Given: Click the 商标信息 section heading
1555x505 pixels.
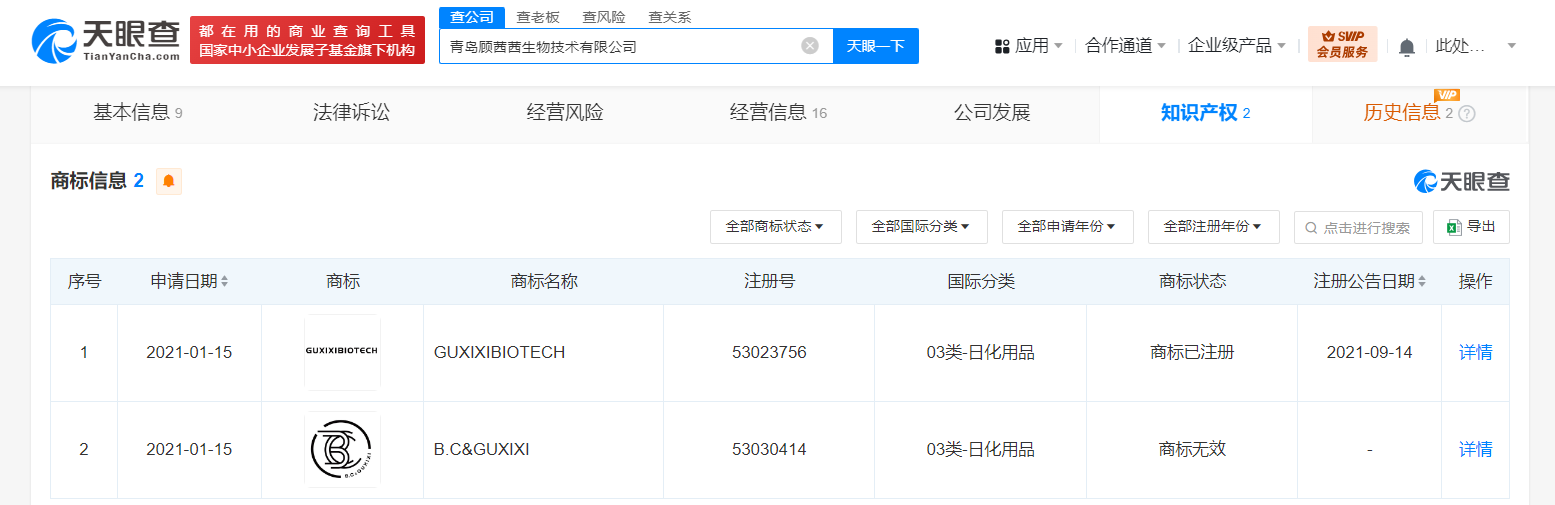Looking at the screenshot, I should [x=88, y=181].
